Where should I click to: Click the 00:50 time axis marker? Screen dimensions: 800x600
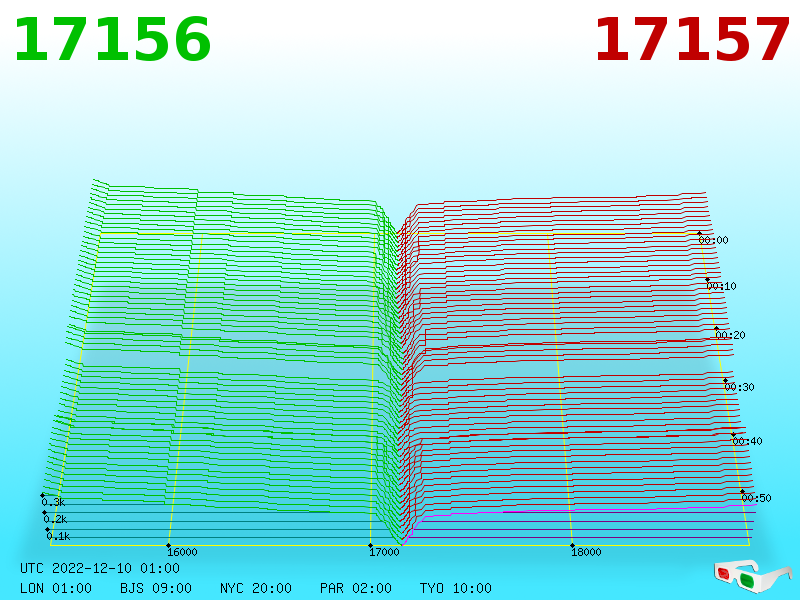point(757,498)
